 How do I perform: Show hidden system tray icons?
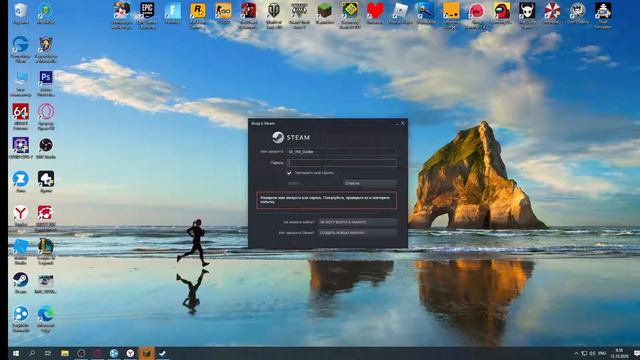[576, 353]
